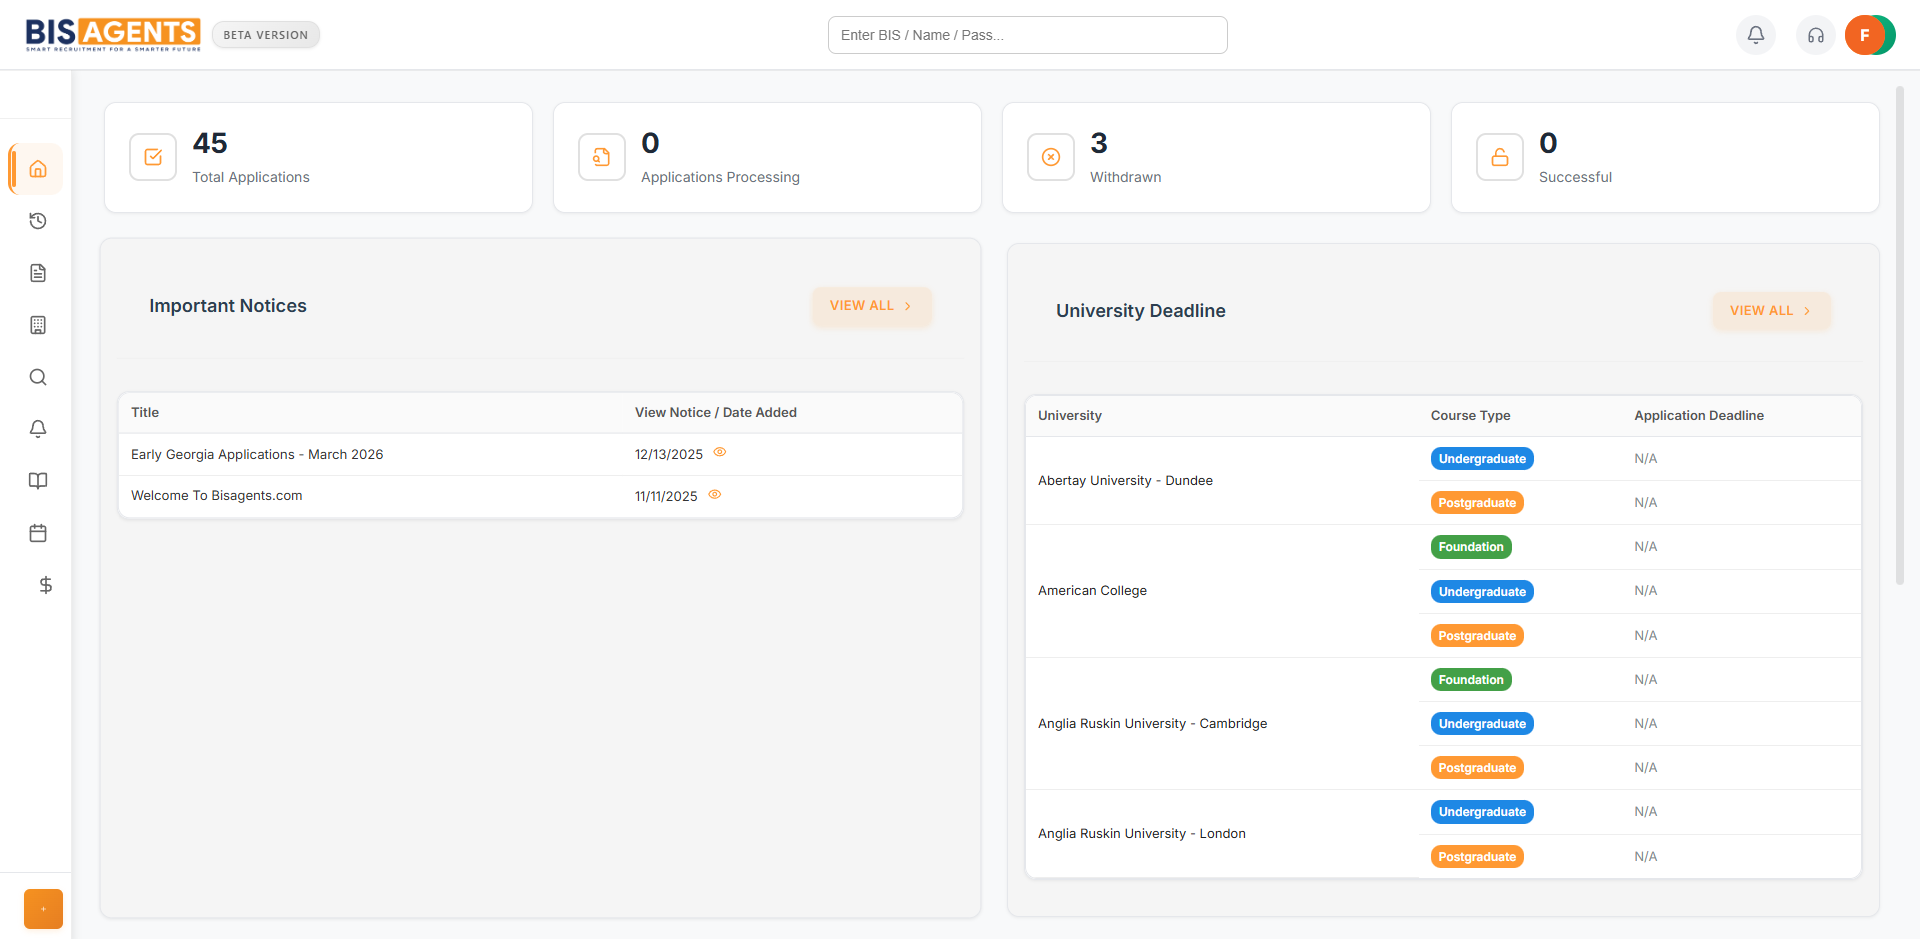Open the open-book sidebar icon
This screenshot has height=939, width=1920.
pos(38,481)
